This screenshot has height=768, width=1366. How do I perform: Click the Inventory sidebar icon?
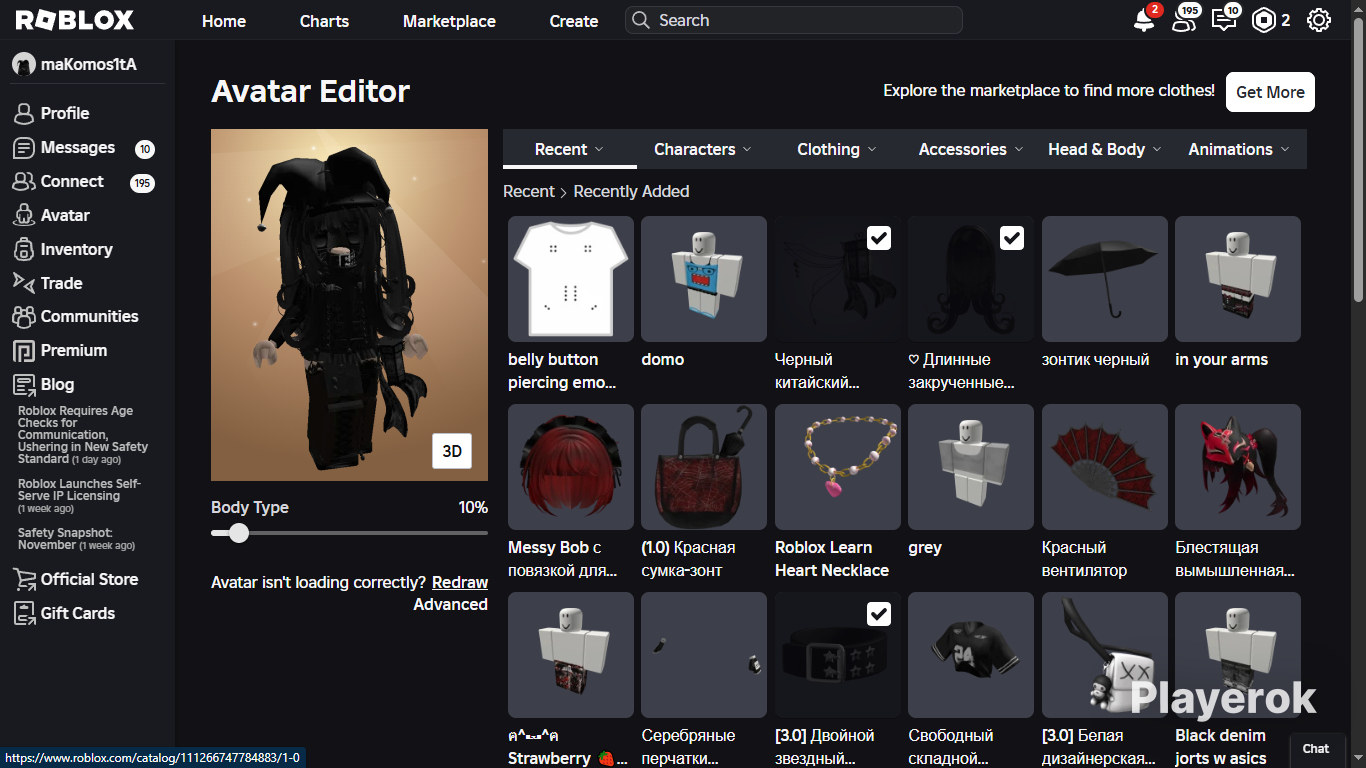24,250
